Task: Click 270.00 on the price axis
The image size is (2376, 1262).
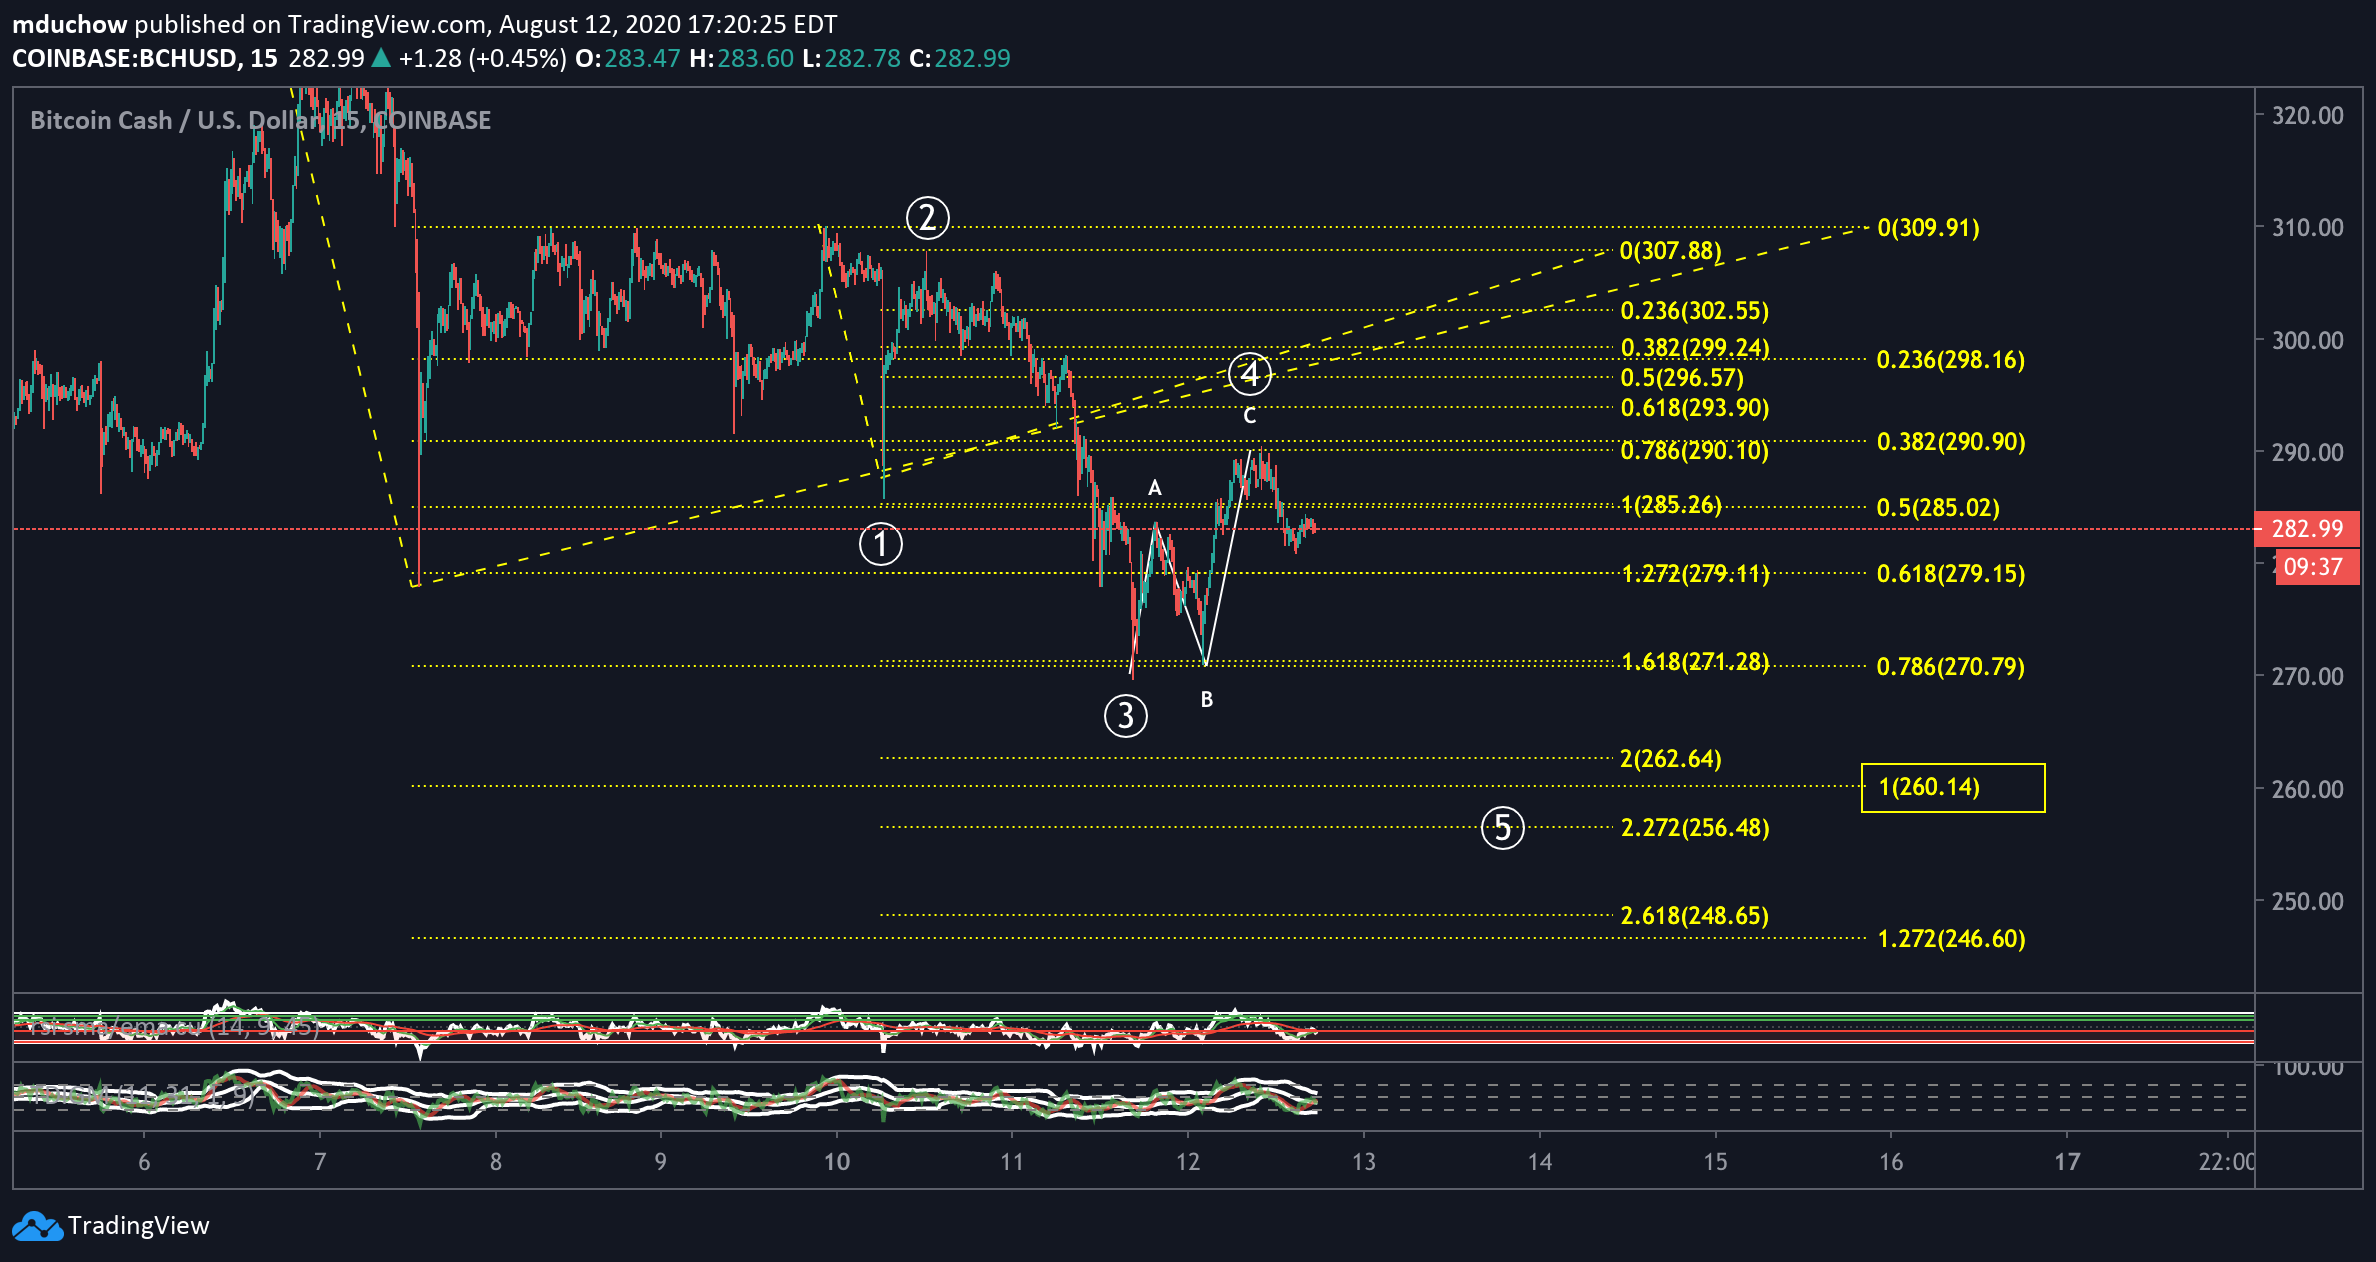Action: tap(2308, 677)
